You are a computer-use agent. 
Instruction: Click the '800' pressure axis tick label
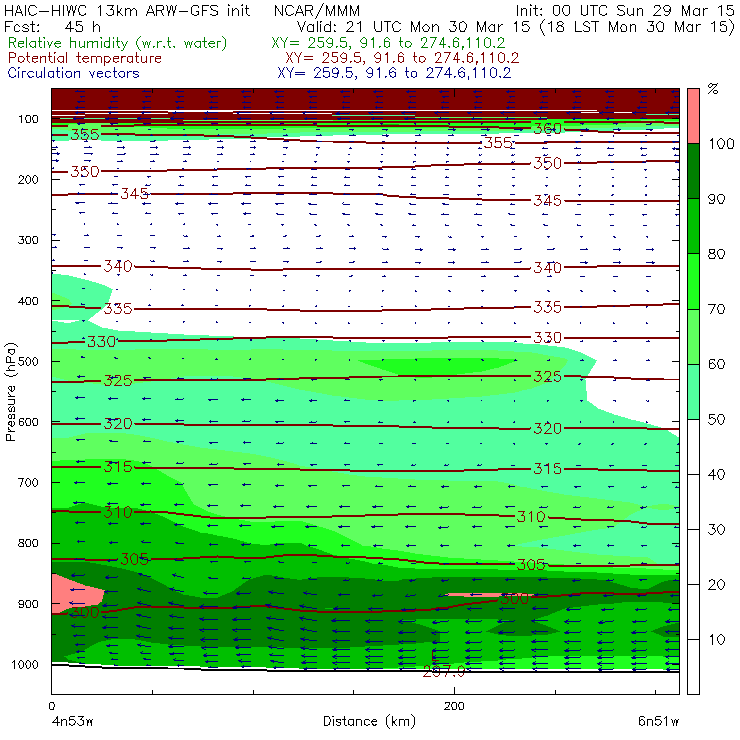tap(28, 543)
